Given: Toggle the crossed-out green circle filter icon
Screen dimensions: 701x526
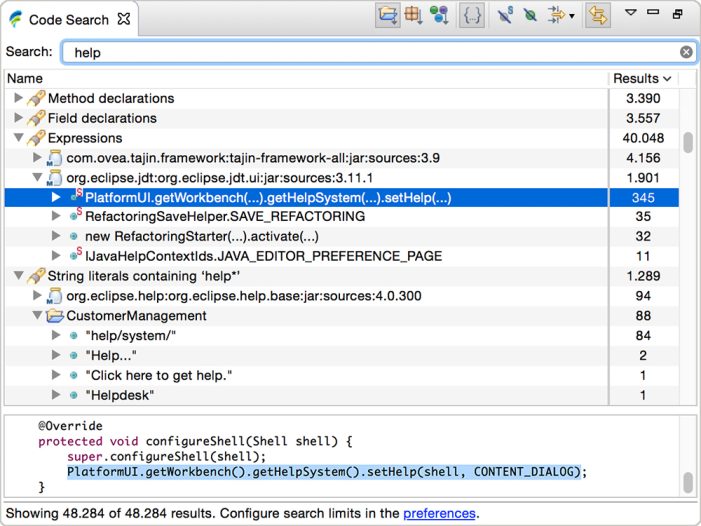Looking at the screenshot, I should 530,16.
